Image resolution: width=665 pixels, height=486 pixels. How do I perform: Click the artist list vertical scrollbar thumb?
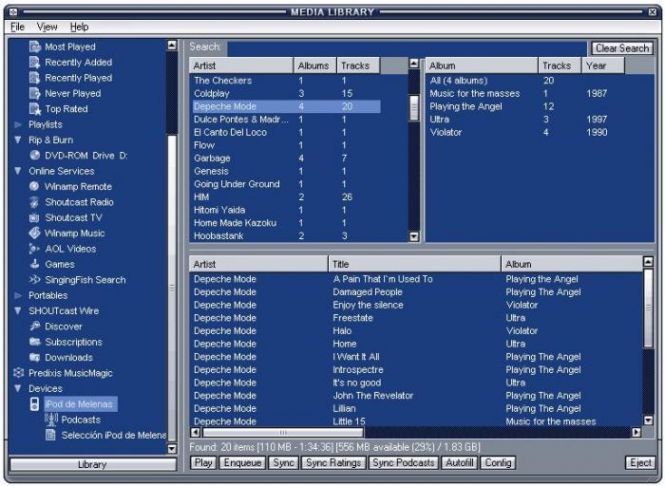[x=414, y=109]
